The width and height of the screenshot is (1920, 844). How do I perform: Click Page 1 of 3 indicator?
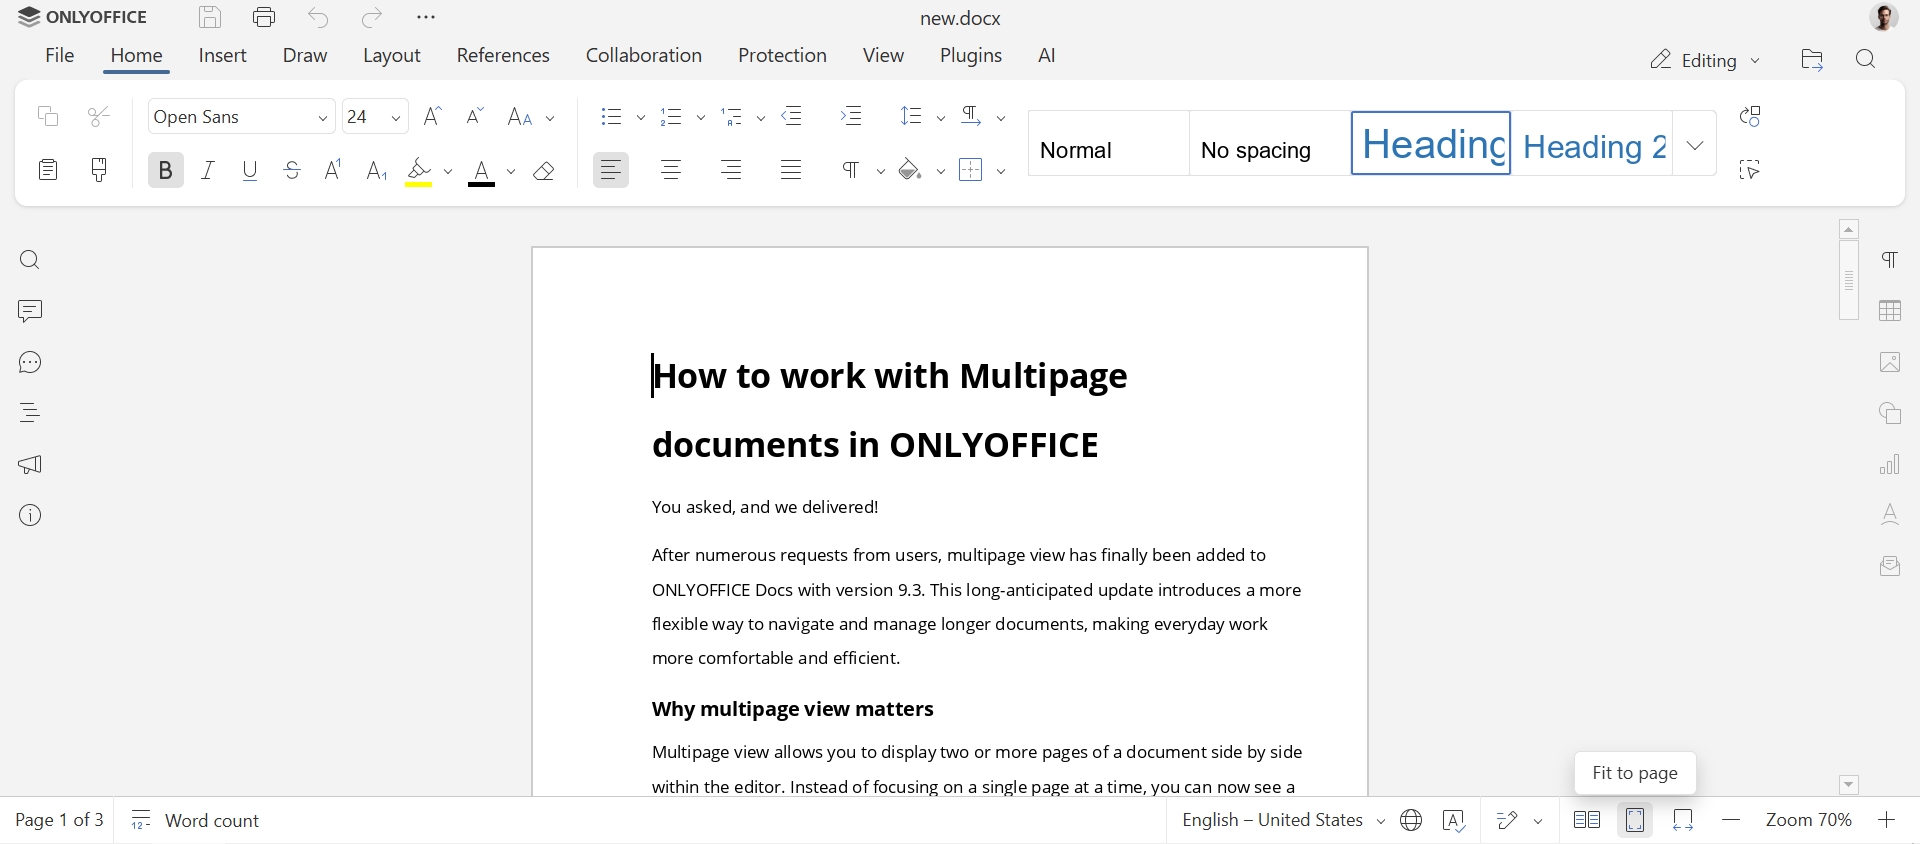click(x=59, y=820)
